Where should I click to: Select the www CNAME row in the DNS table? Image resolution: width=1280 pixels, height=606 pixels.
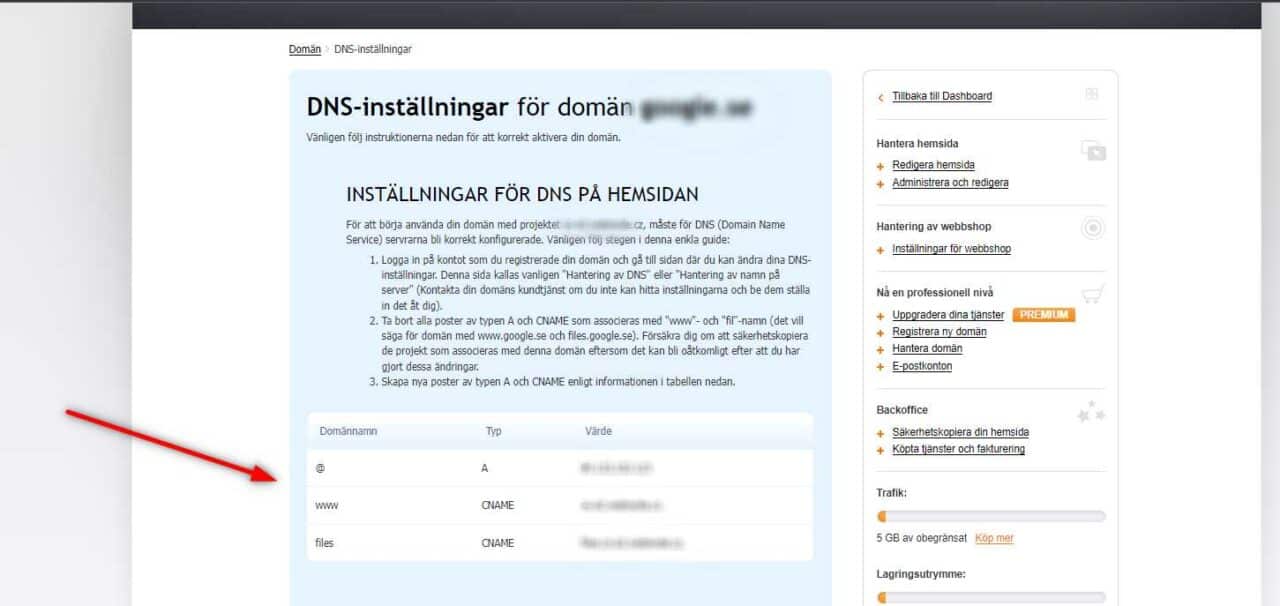click(560, 505)
